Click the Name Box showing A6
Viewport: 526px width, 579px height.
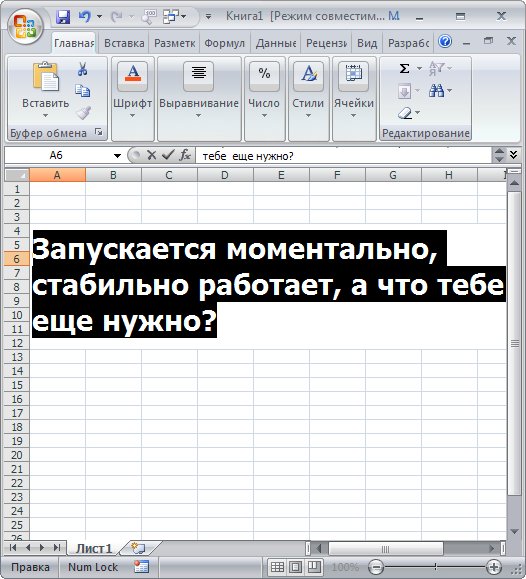57,155
